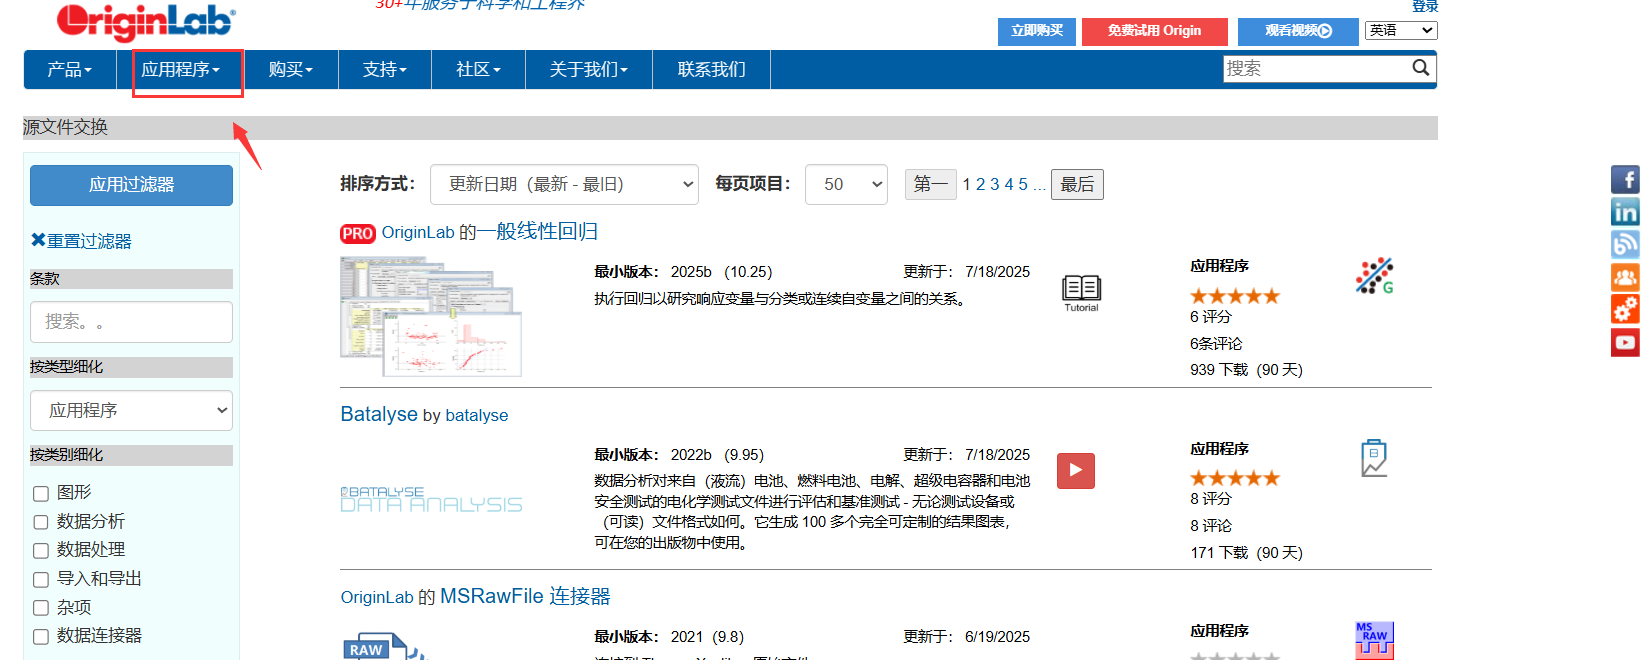Open the YouTube icon in the side bar
Image resolution: width=1647 pixels, height=660 pixels.
(1625, 342)
